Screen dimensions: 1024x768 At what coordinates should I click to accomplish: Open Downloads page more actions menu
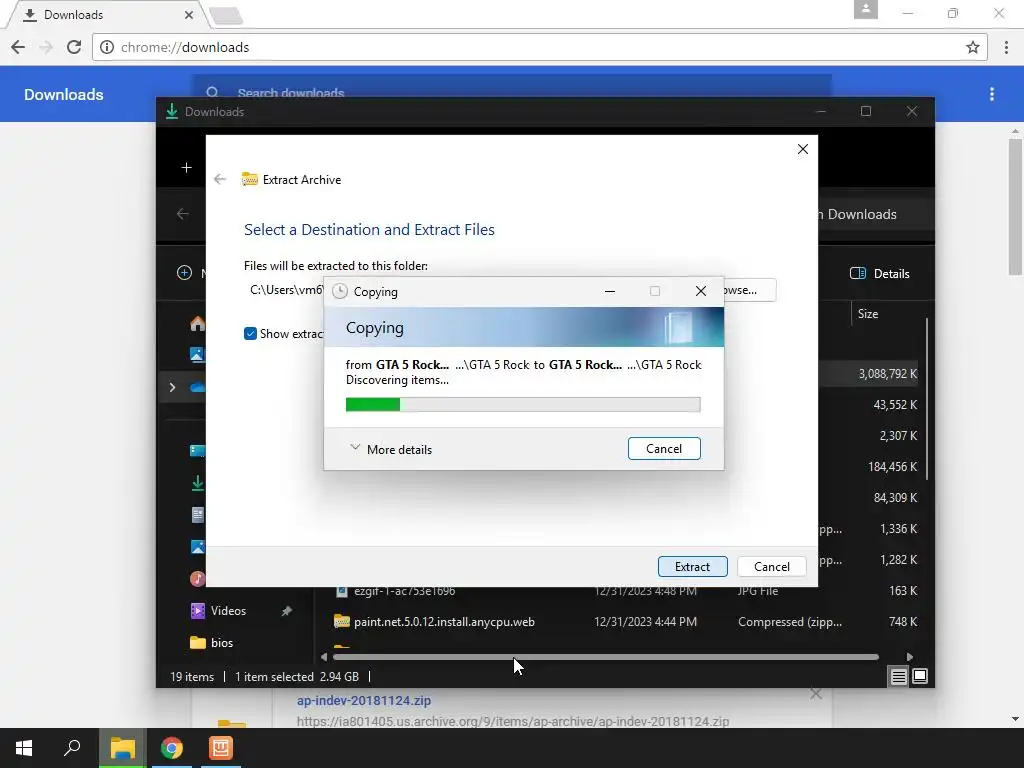991,94
